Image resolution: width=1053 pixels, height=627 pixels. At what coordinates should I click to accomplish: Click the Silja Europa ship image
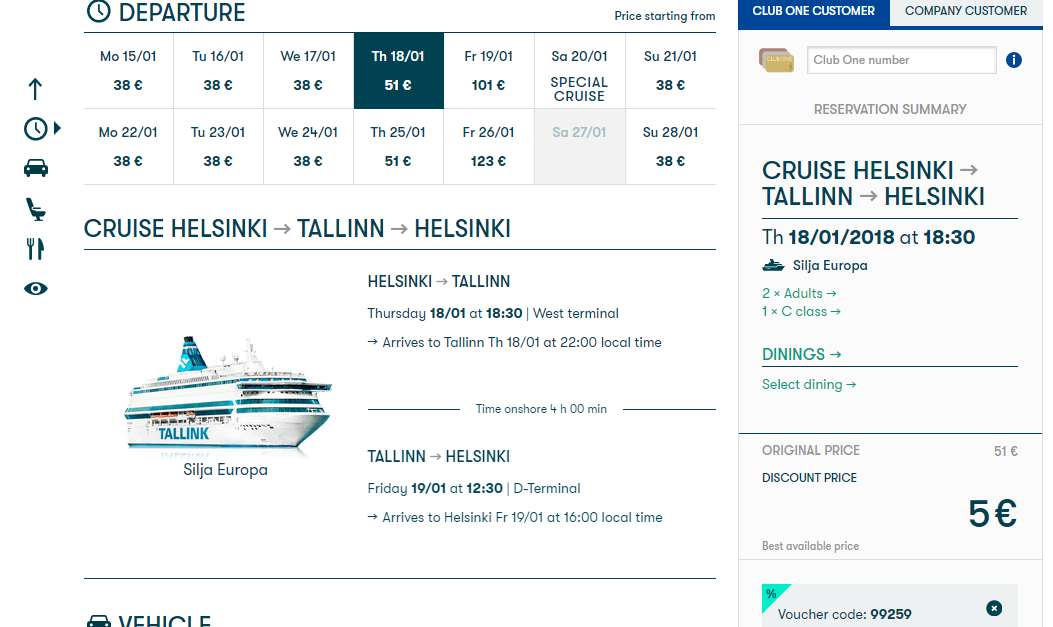(x=227, y=393)
